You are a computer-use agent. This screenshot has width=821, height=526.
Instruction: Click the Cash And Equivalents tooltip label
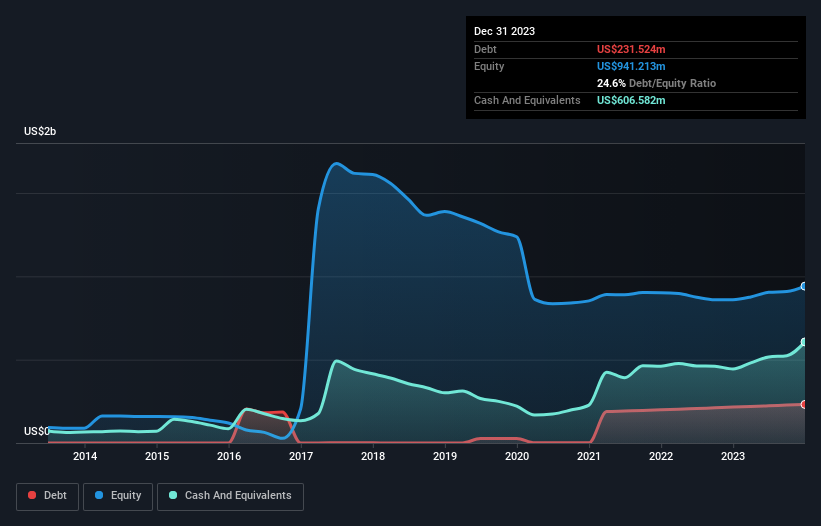click(527, 100)
